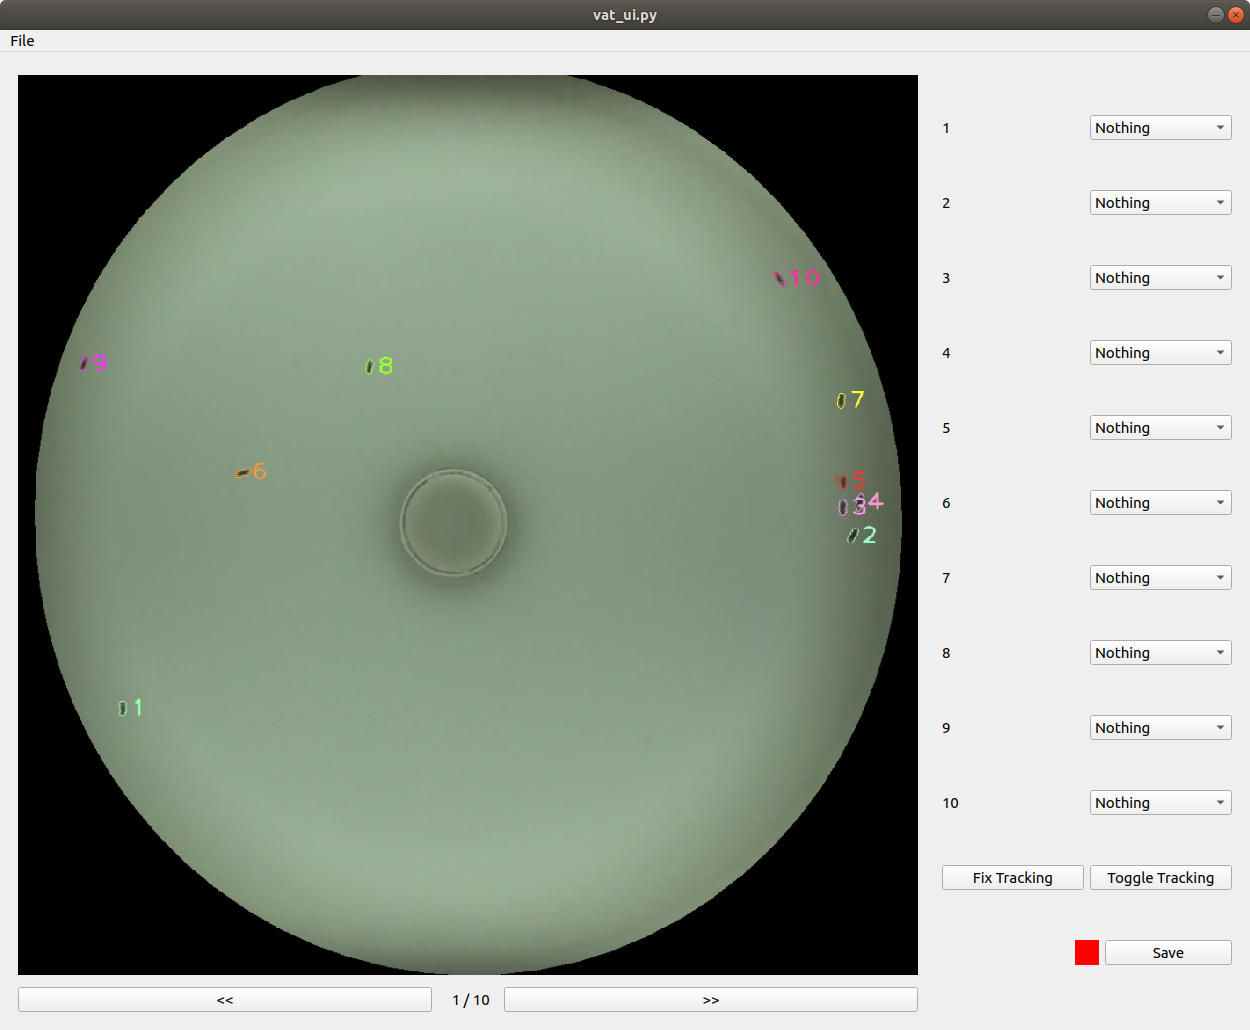Select tracked object labeled 2 in the image
Image resolution: width=1250 pixels, height=1030 pixels.
(x=853, y=536)
